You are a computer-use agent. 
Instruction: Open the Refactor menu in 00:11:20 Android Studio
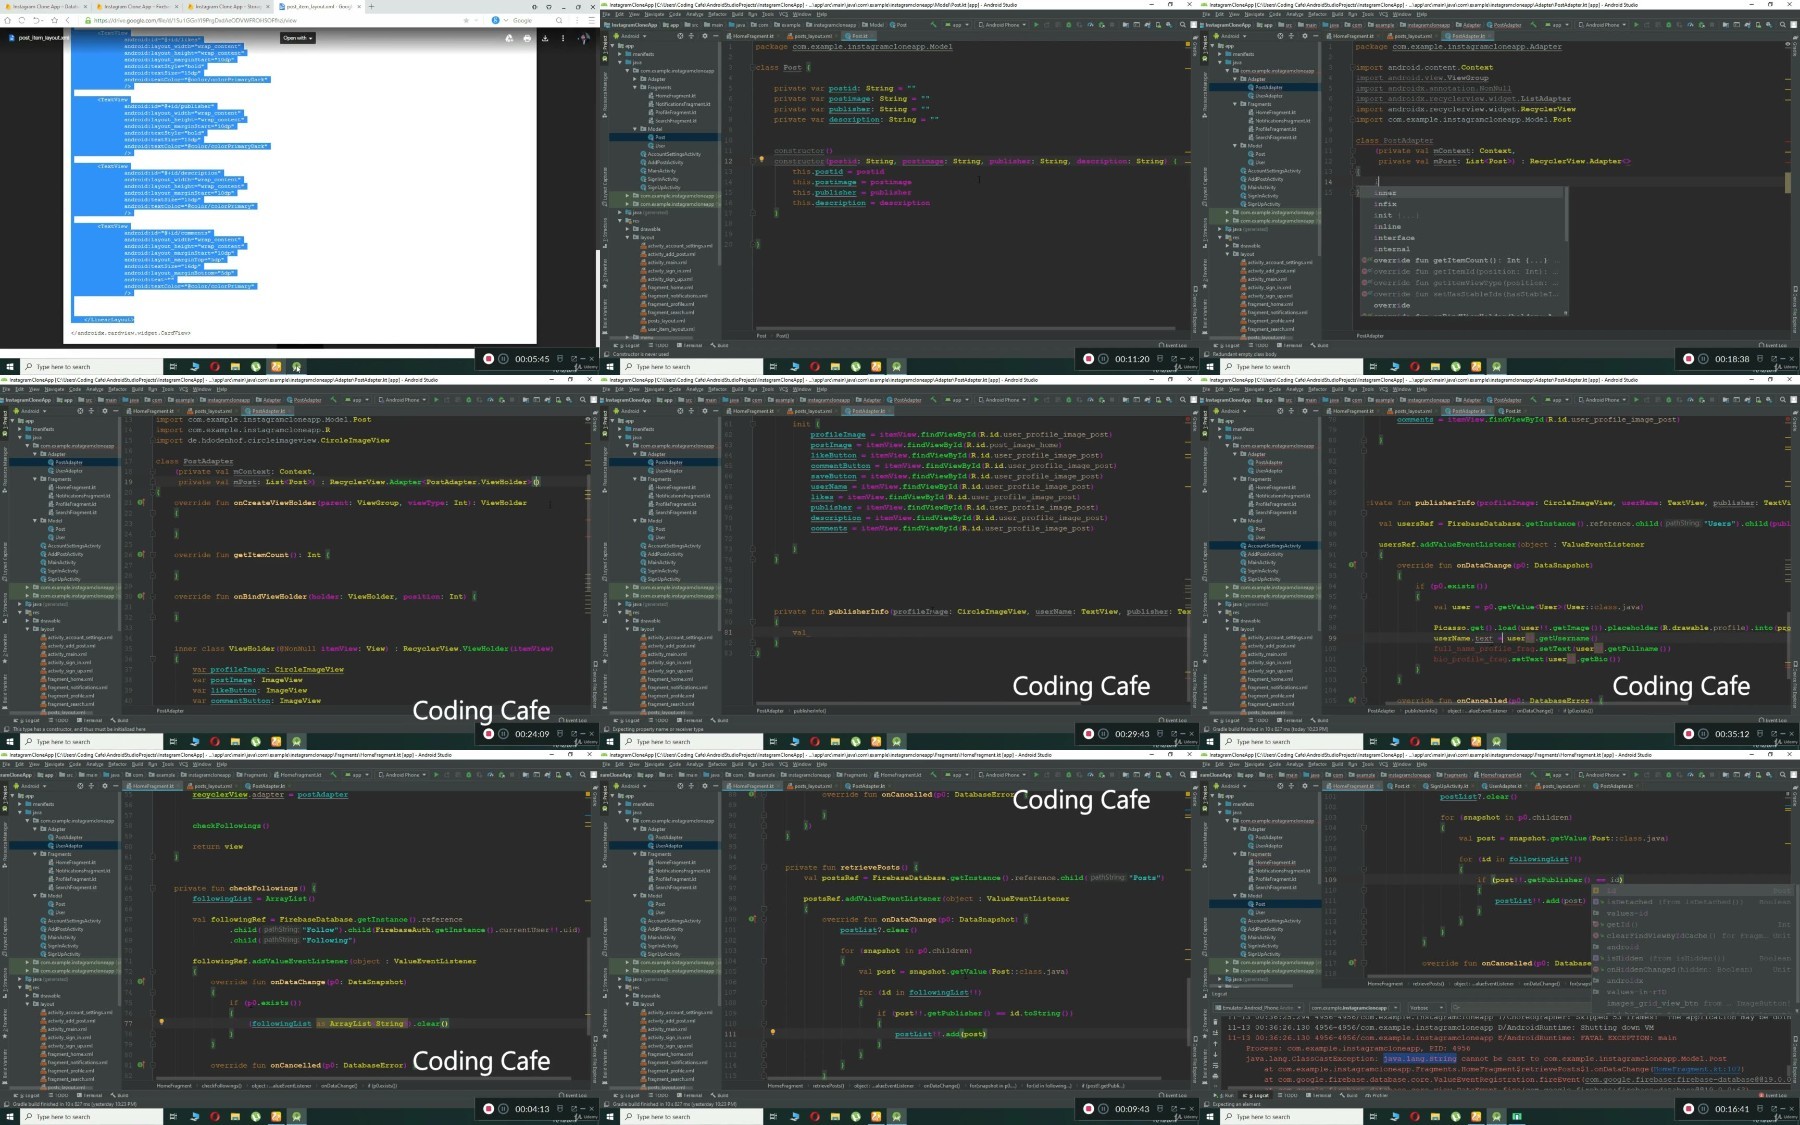point(717,14)
